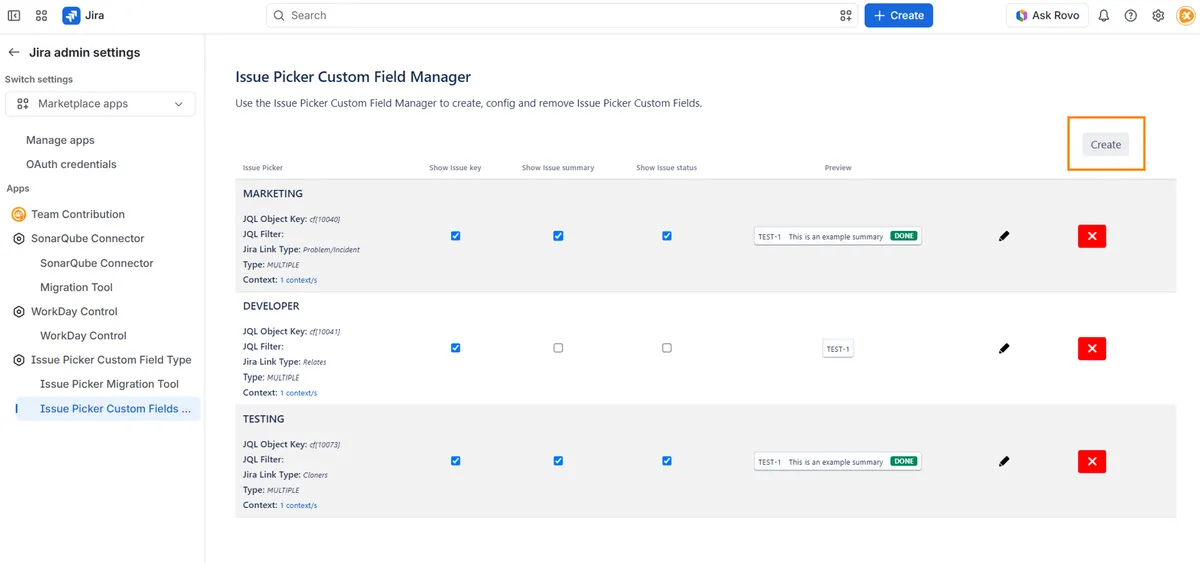Click the back arrow beside Jira admin settings

pos(14,52)
